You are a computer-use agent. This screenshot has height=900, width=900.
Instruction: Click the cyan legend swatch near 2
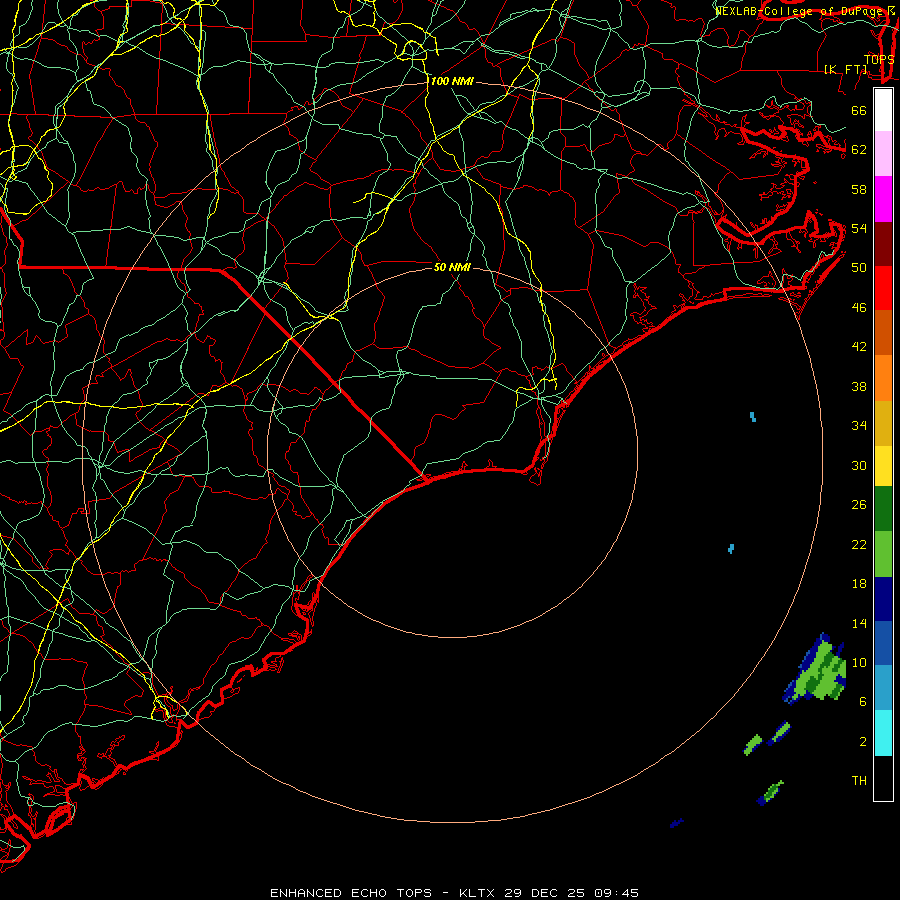883,733
